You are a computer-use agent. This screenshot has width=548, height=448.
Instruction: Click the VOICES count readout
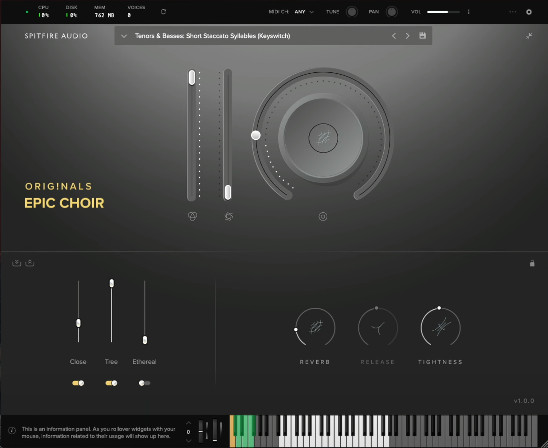click(x=136, y=12)
